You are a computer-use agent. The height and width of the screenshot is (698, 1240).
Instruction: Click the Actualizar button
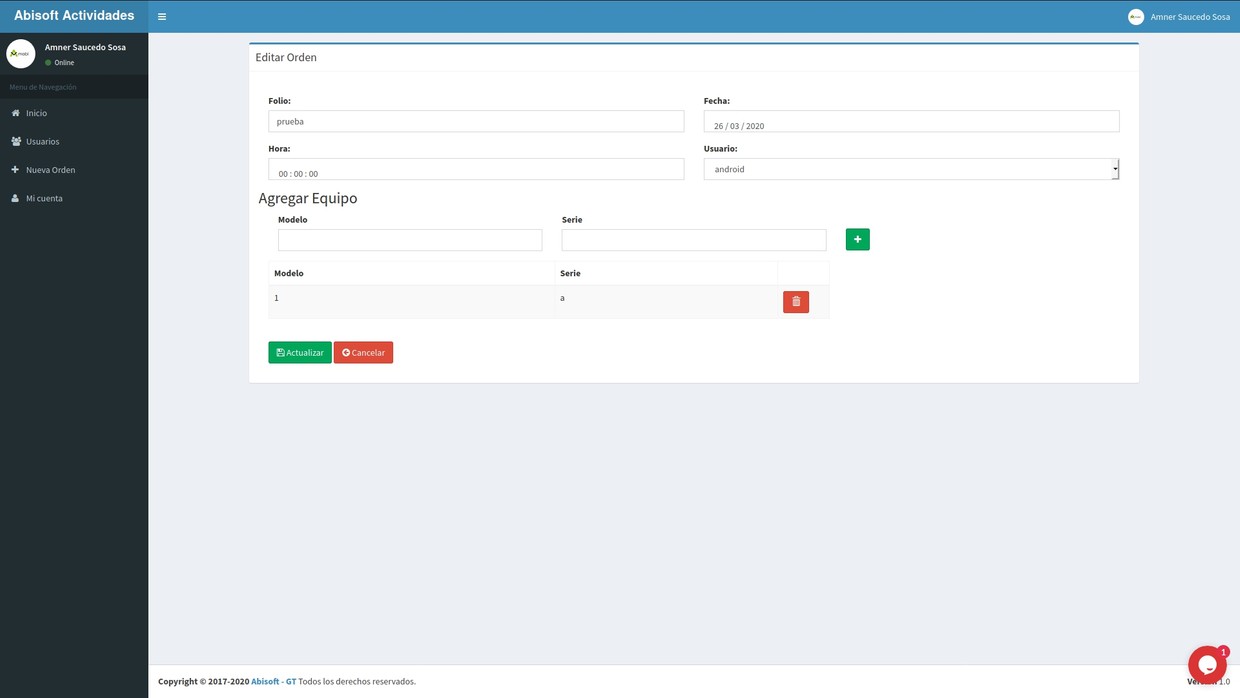300,352
